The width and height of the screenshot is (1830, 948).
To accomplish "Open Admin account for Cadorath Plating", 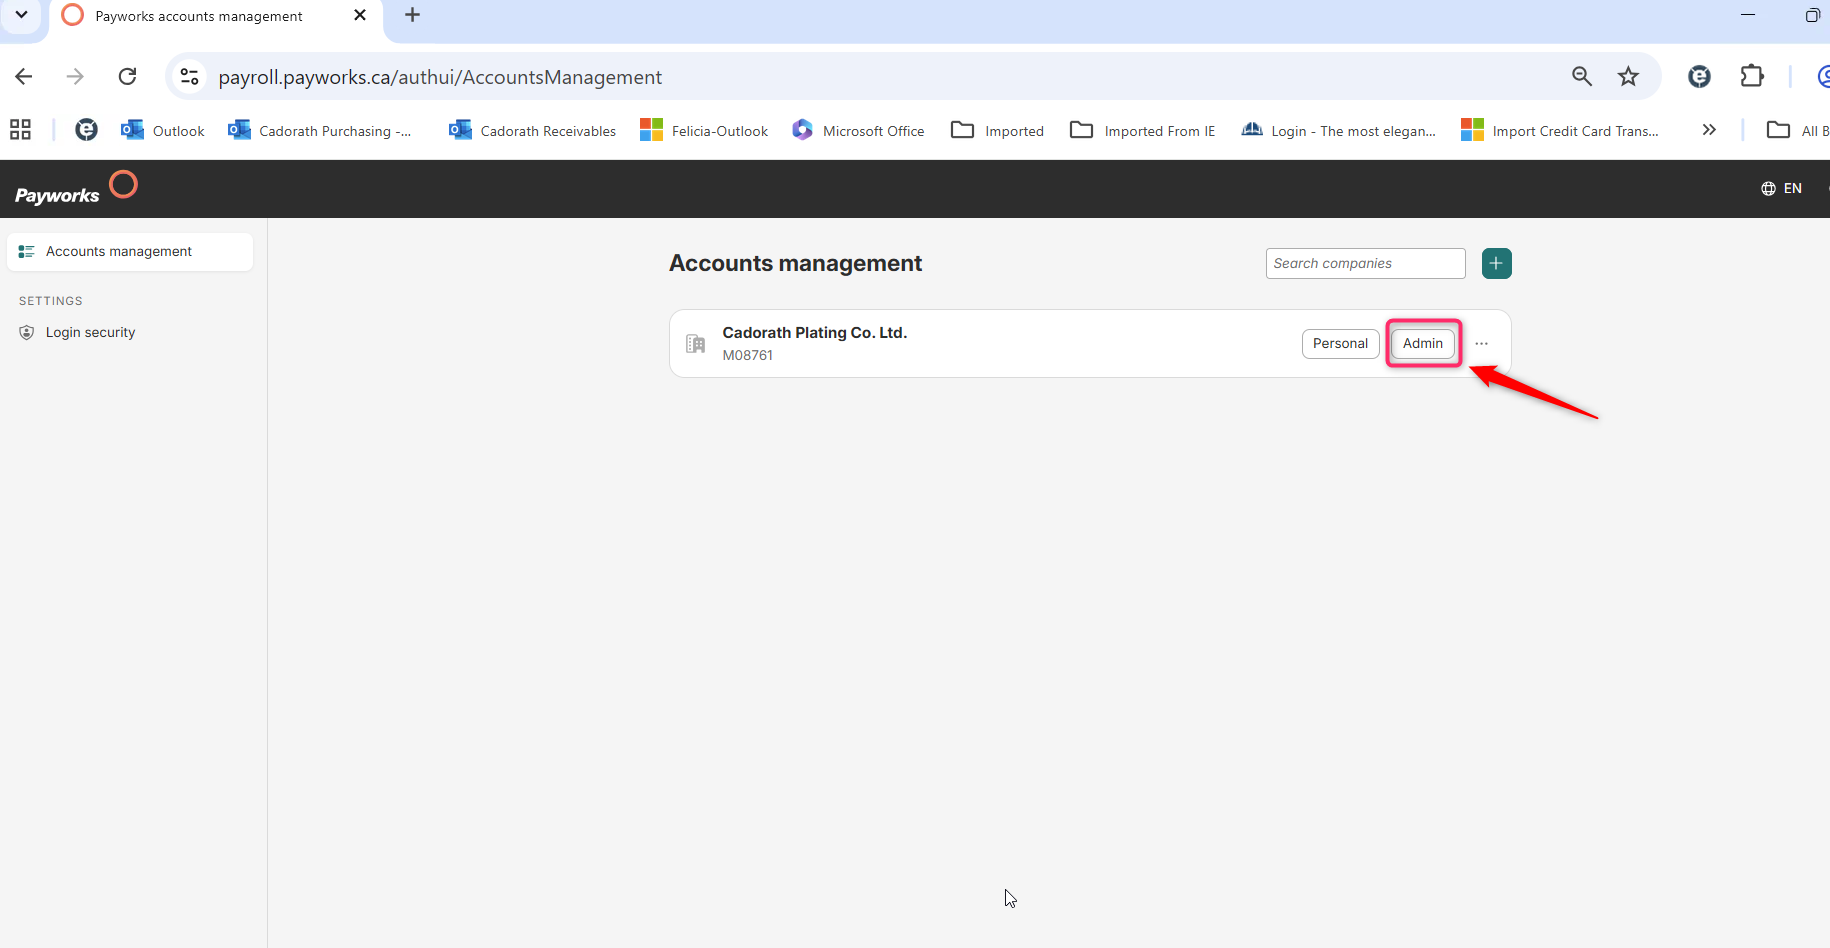I will coord(1422,343).
